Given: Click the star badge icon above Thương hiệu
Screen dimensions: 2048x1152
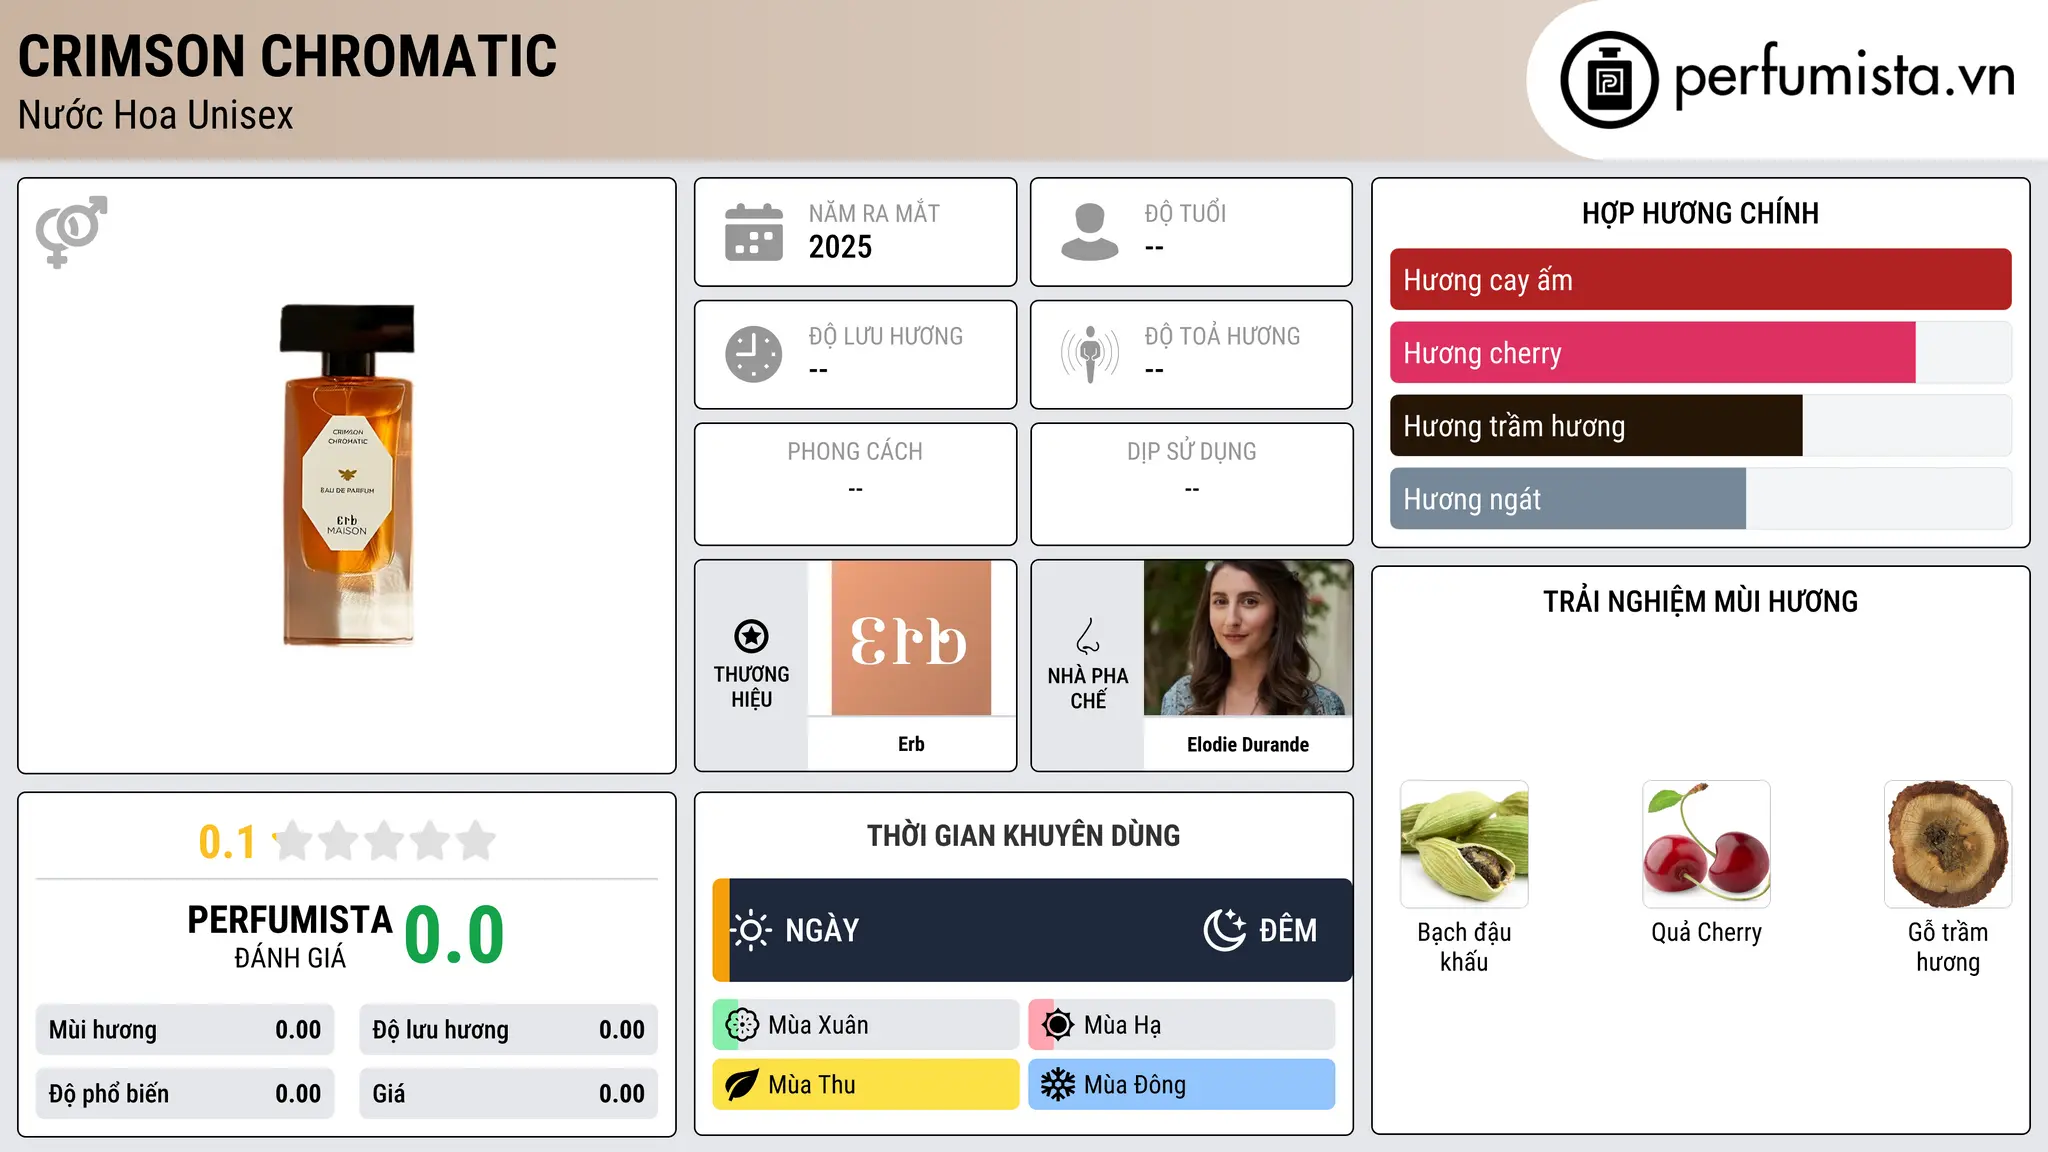Looking at the screenshot, I should [751, 636].
